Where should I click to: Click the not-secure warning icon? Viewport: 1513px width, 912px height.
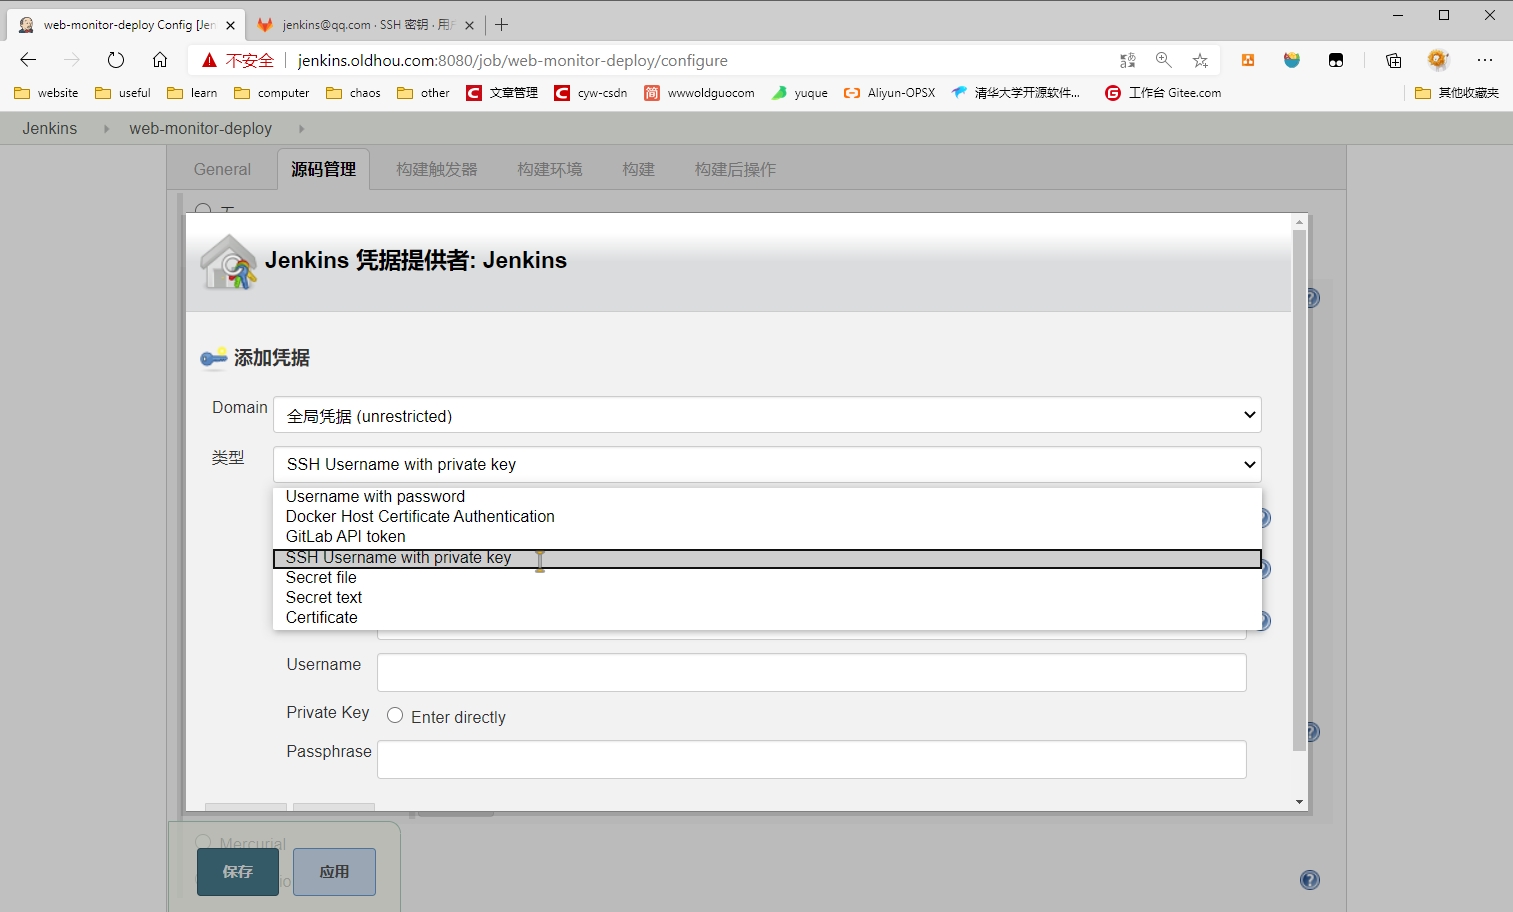click(x=209, y=60)
